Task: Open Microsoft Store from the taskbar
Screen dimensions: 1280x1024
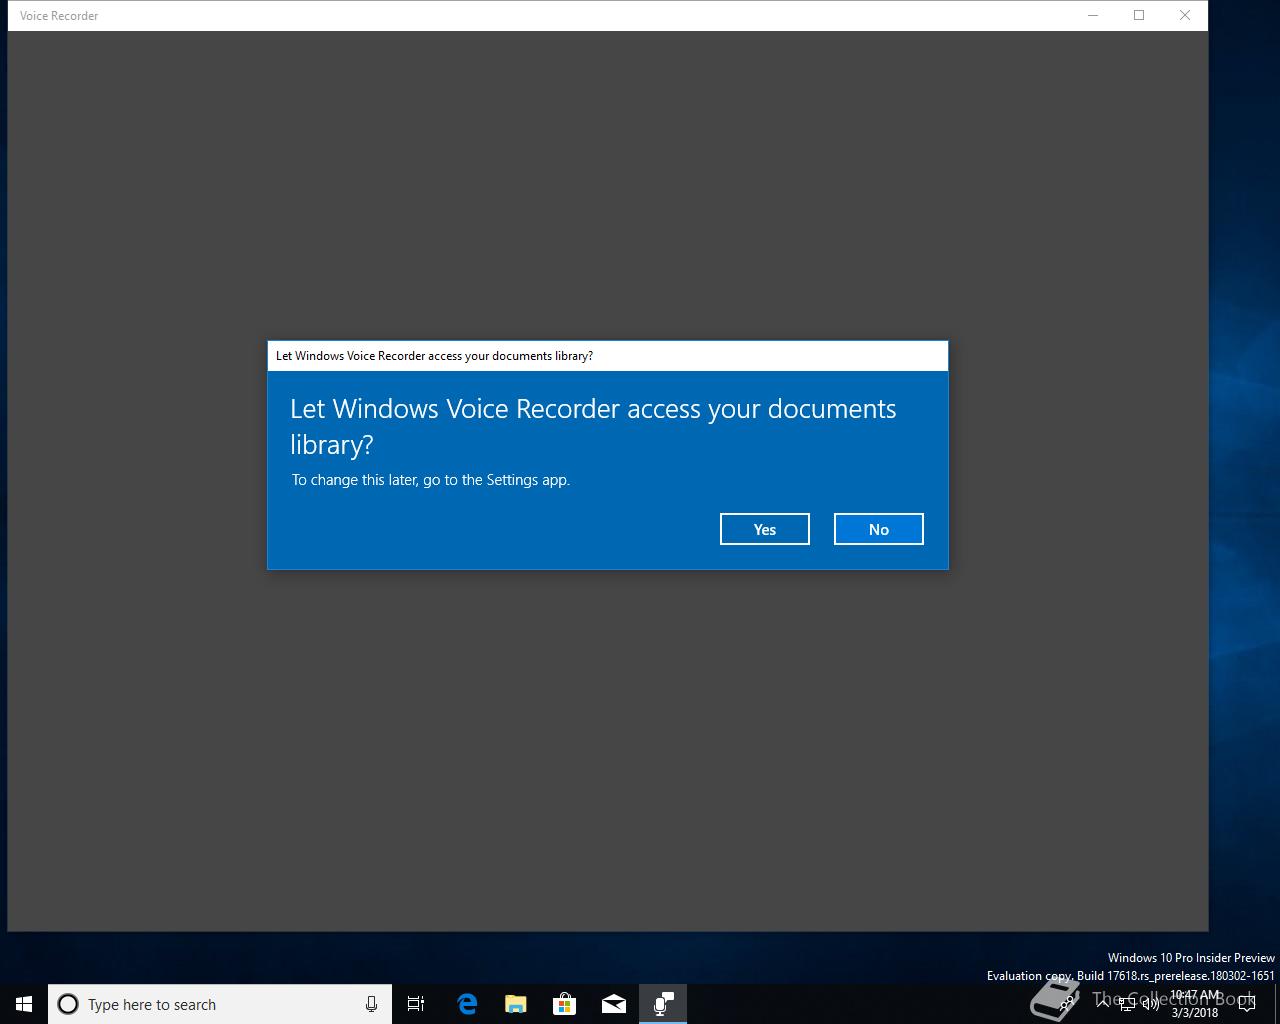Action: (564, 1004)
